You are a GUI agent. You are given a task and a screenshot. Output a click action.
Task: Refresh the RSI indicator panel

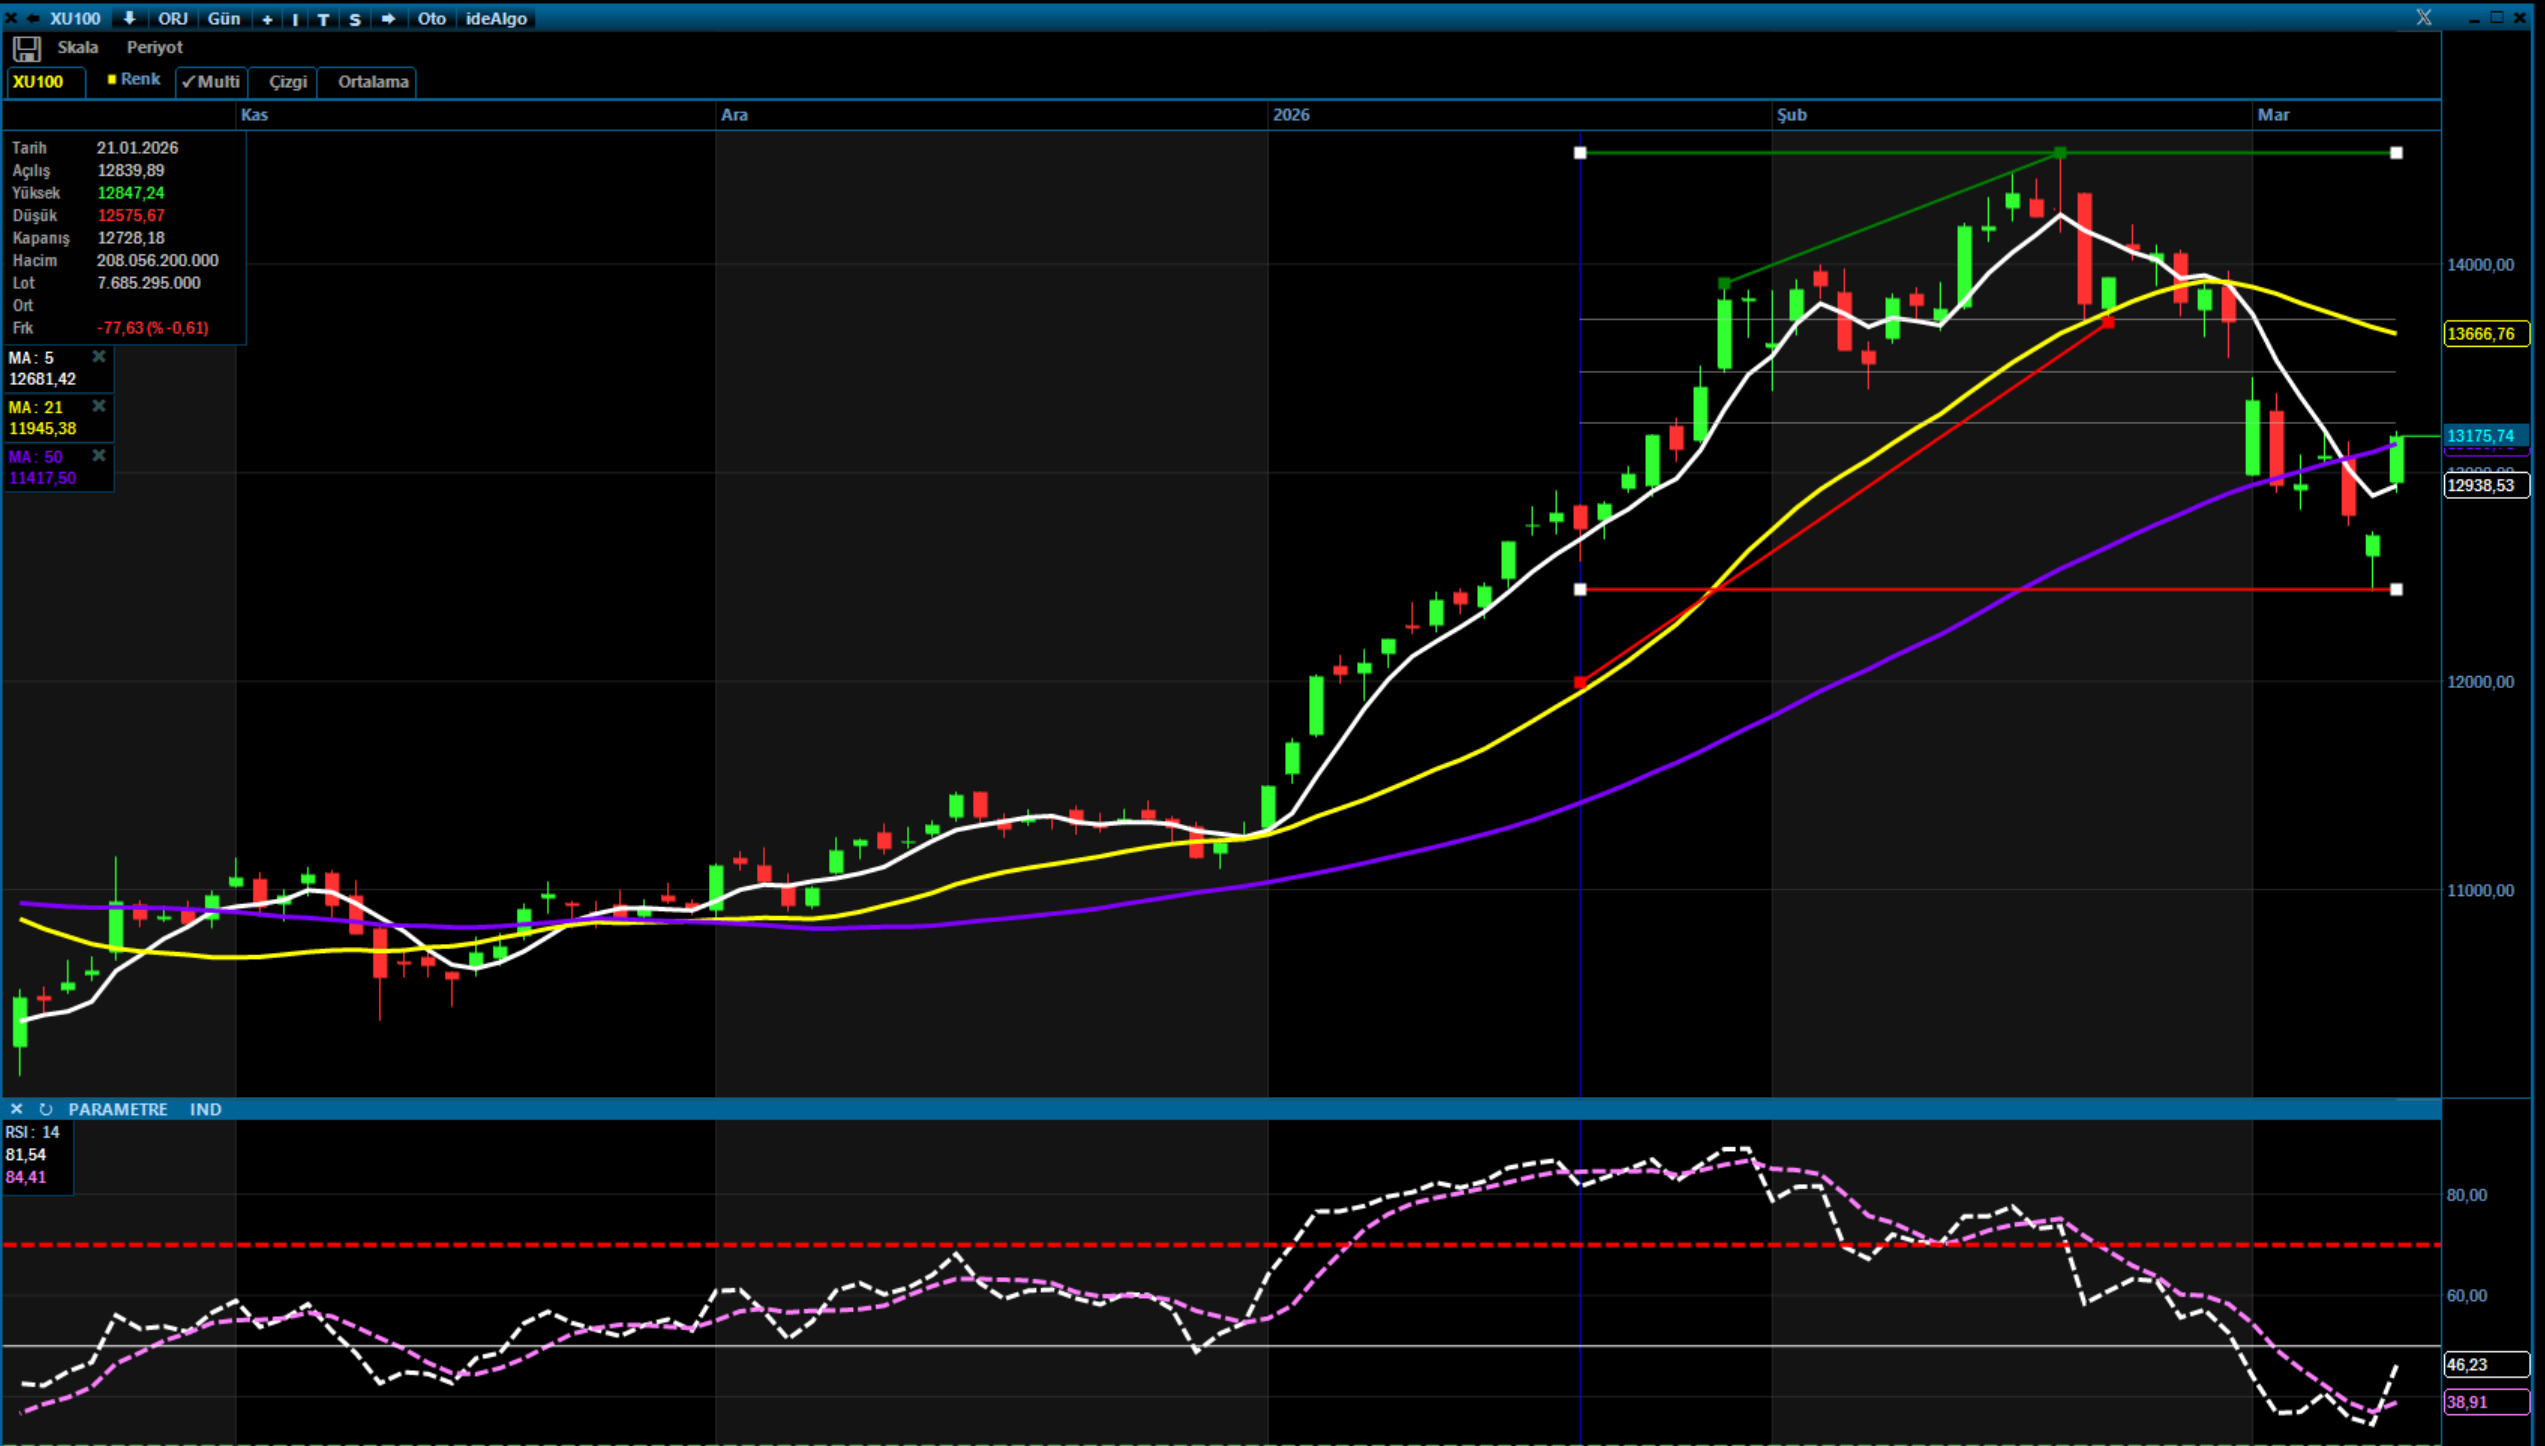[45, 1109]
